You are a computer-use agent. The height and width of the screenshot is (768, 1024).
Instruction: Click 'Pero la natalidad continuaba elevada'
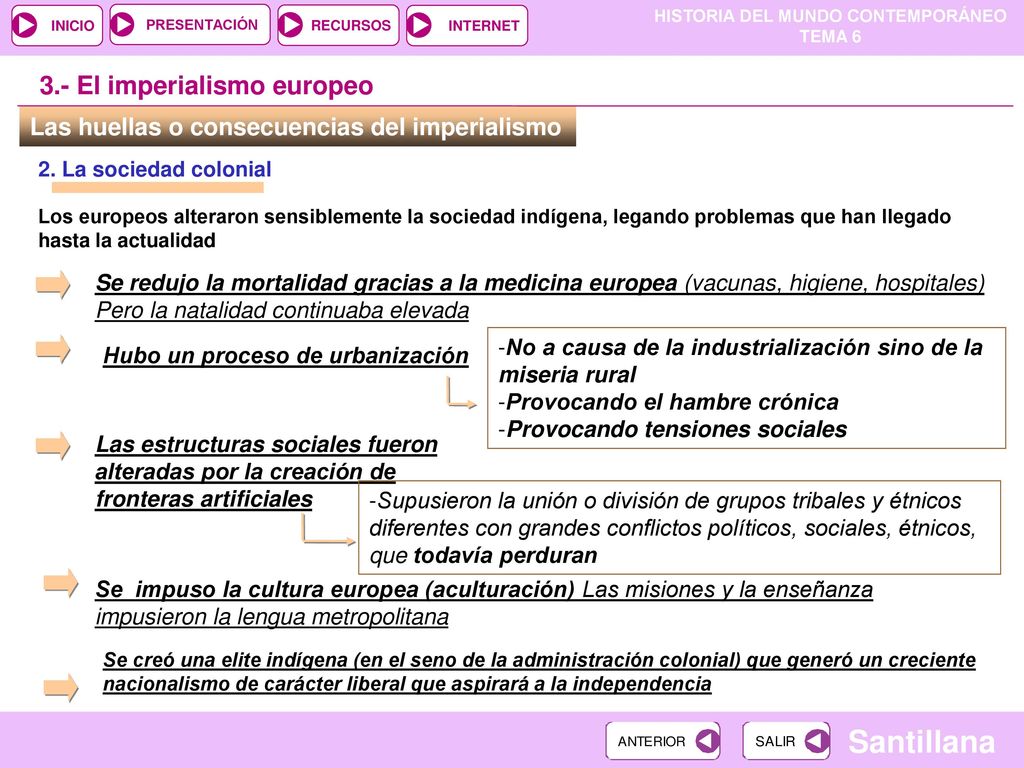pyautogui.click(x=283, y=310)
